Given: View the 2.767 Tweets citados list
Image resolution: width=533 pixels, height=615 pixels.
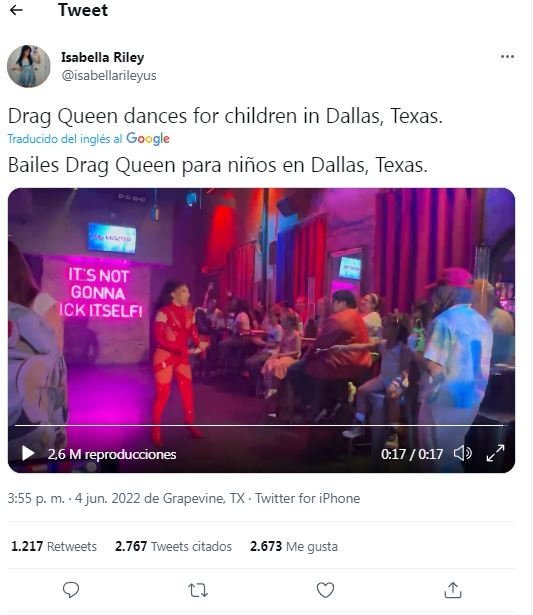Looking at the screenshot, I should pos(173,546).
